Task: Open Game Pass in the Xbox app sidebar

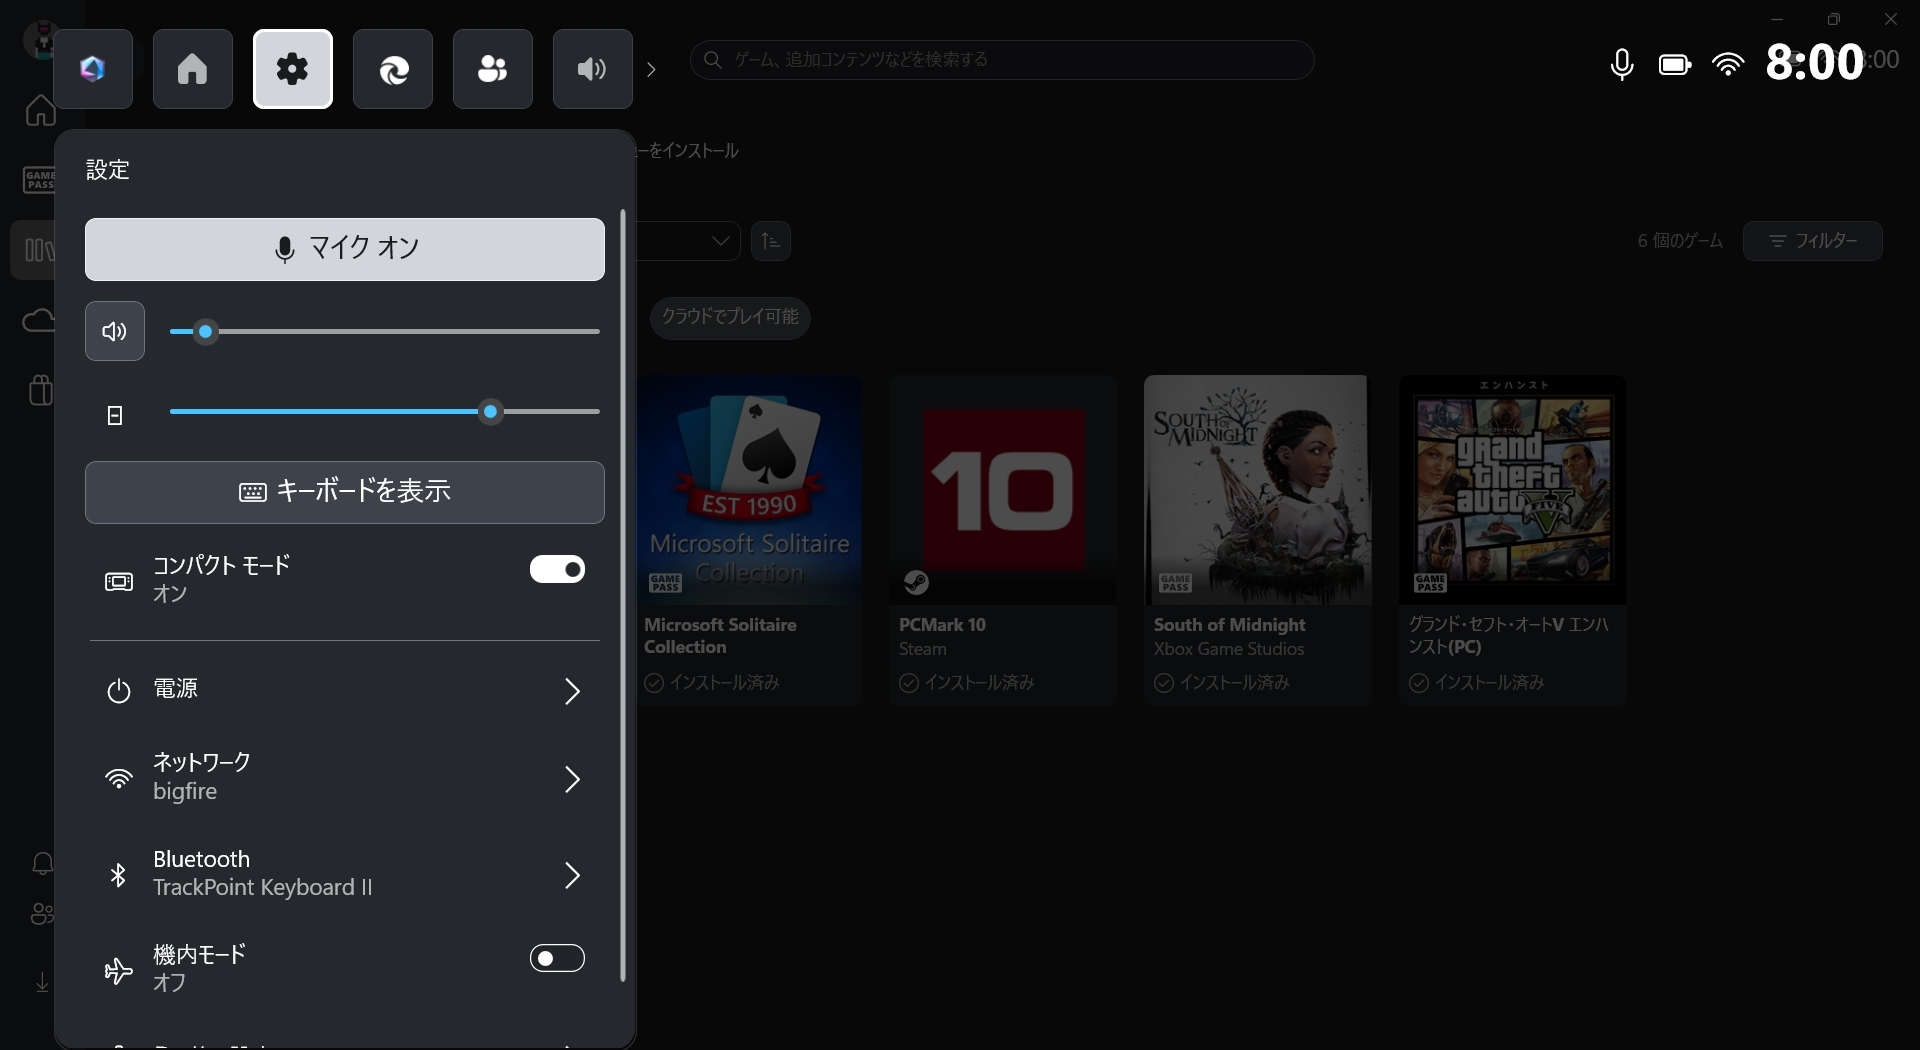Action: 39,180
